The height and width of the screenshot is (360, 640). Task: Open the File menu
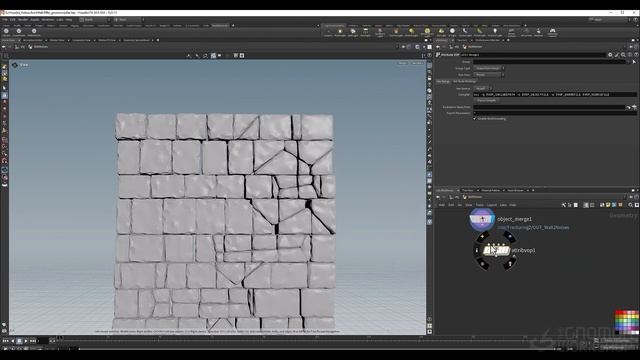5,19
